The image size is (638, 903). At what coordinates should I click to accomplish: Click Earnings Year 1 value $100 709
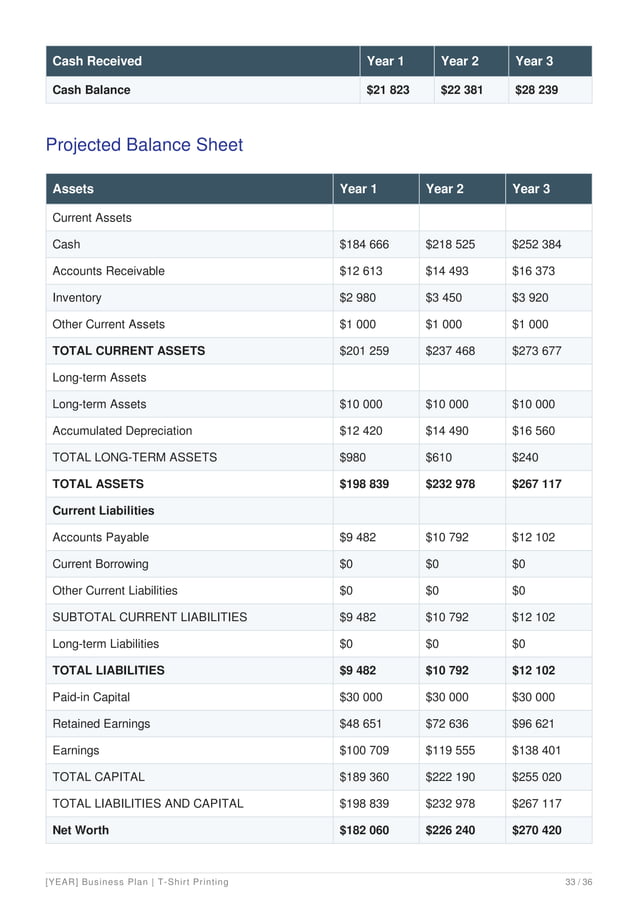[x=364, y=750]
